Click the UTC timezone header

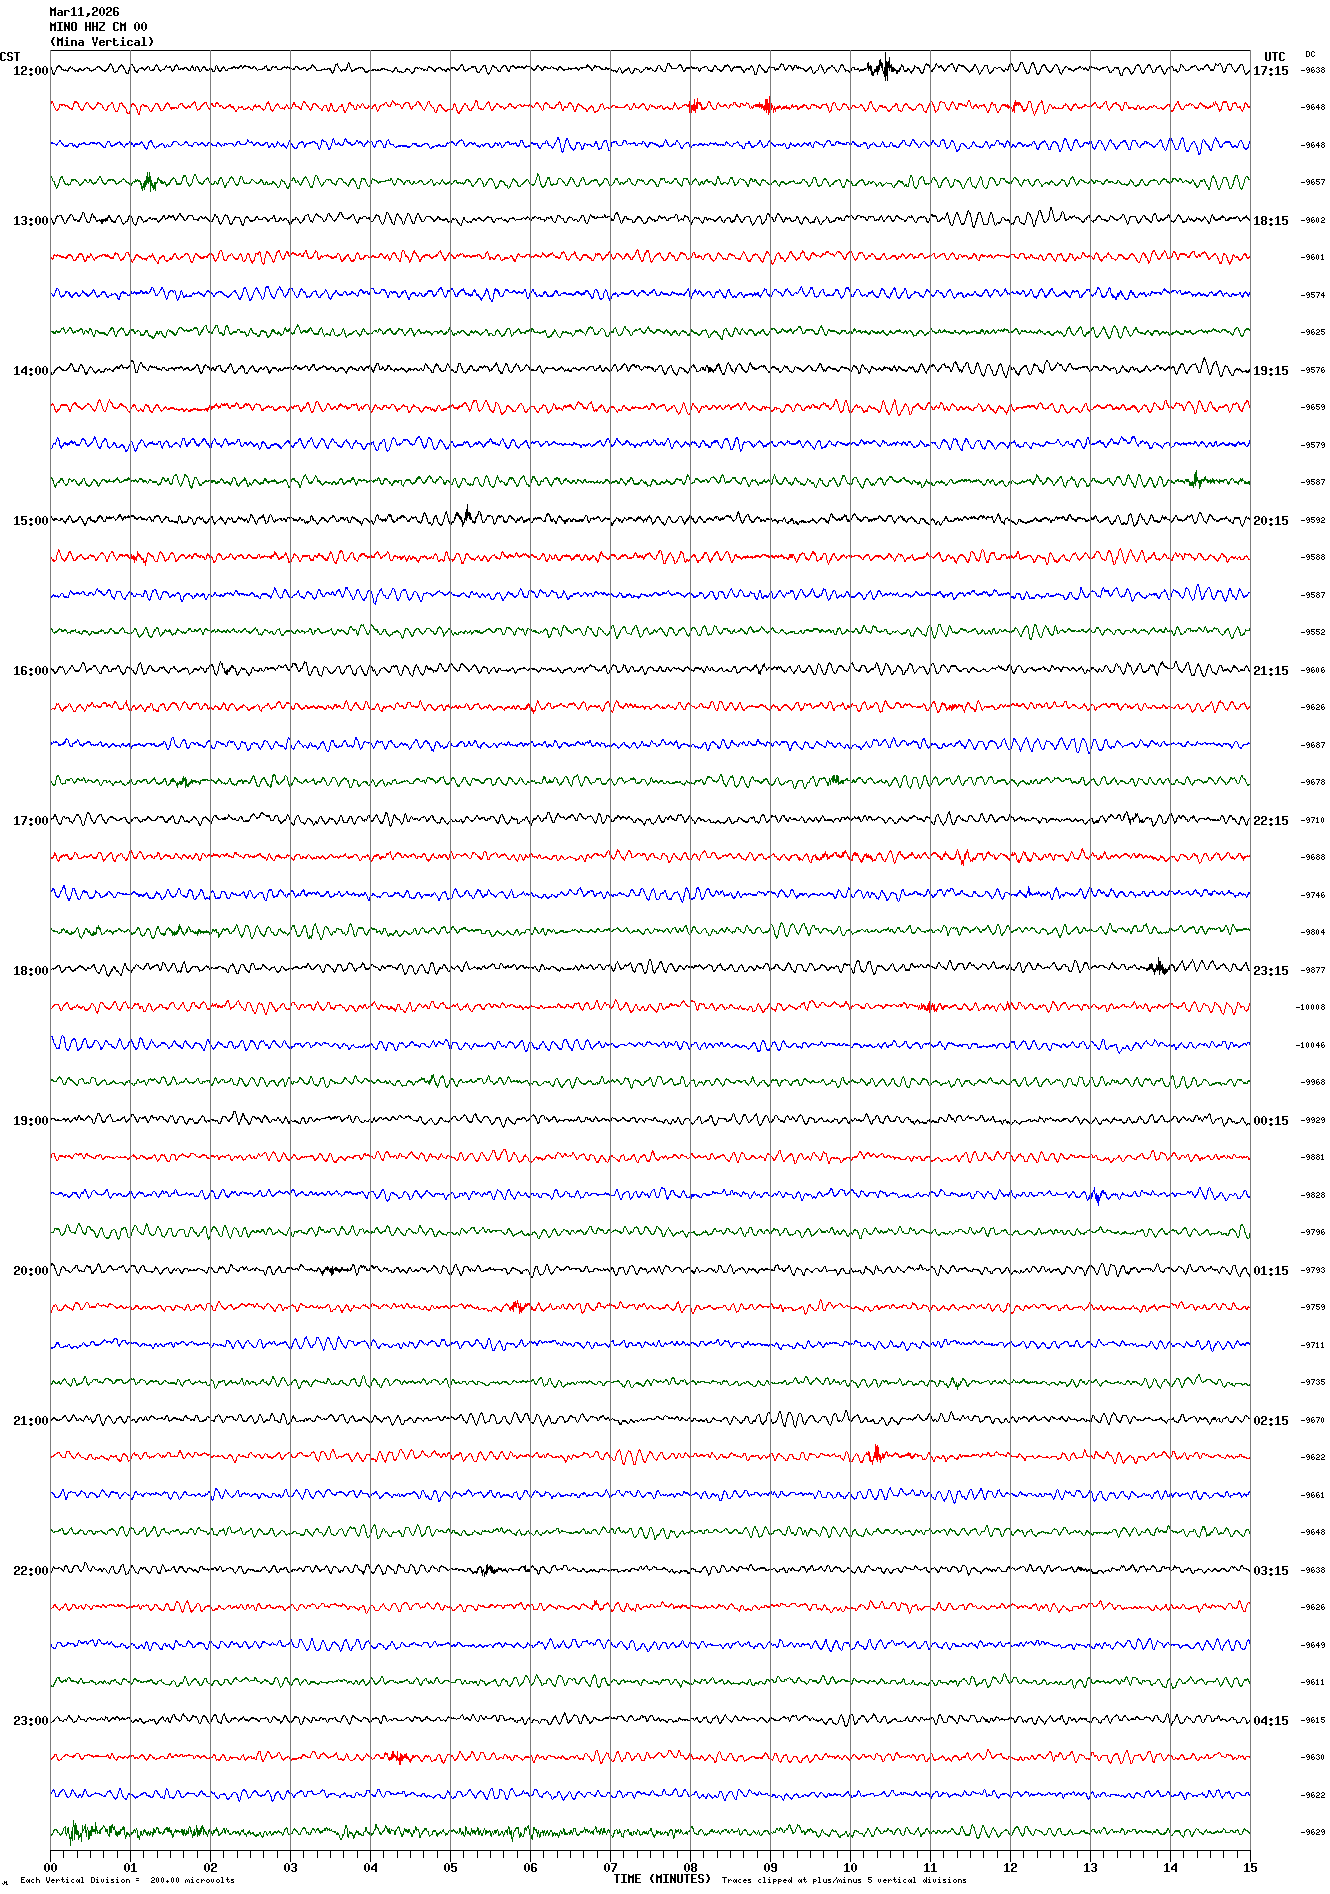(x=1274, y=57)
